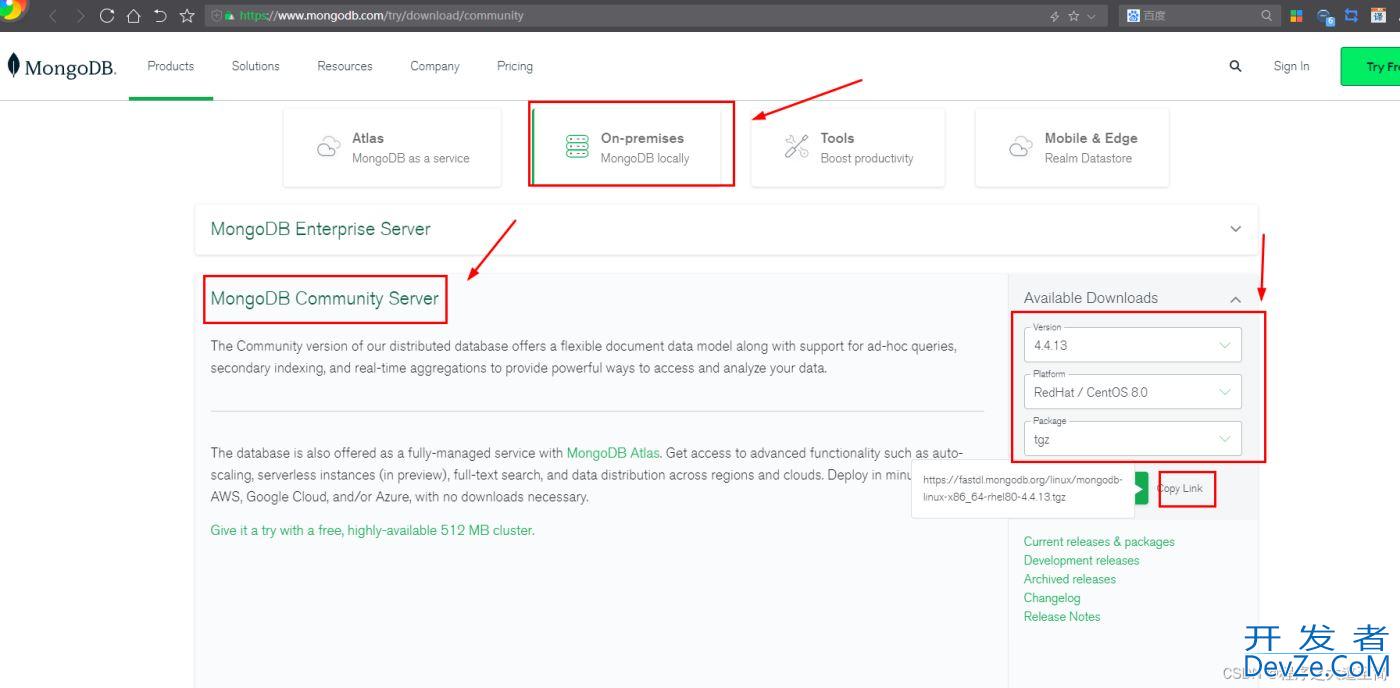Screen dimensions: 1400x688
Task: Click the Tools wrench icon
Action: [797, 147]
